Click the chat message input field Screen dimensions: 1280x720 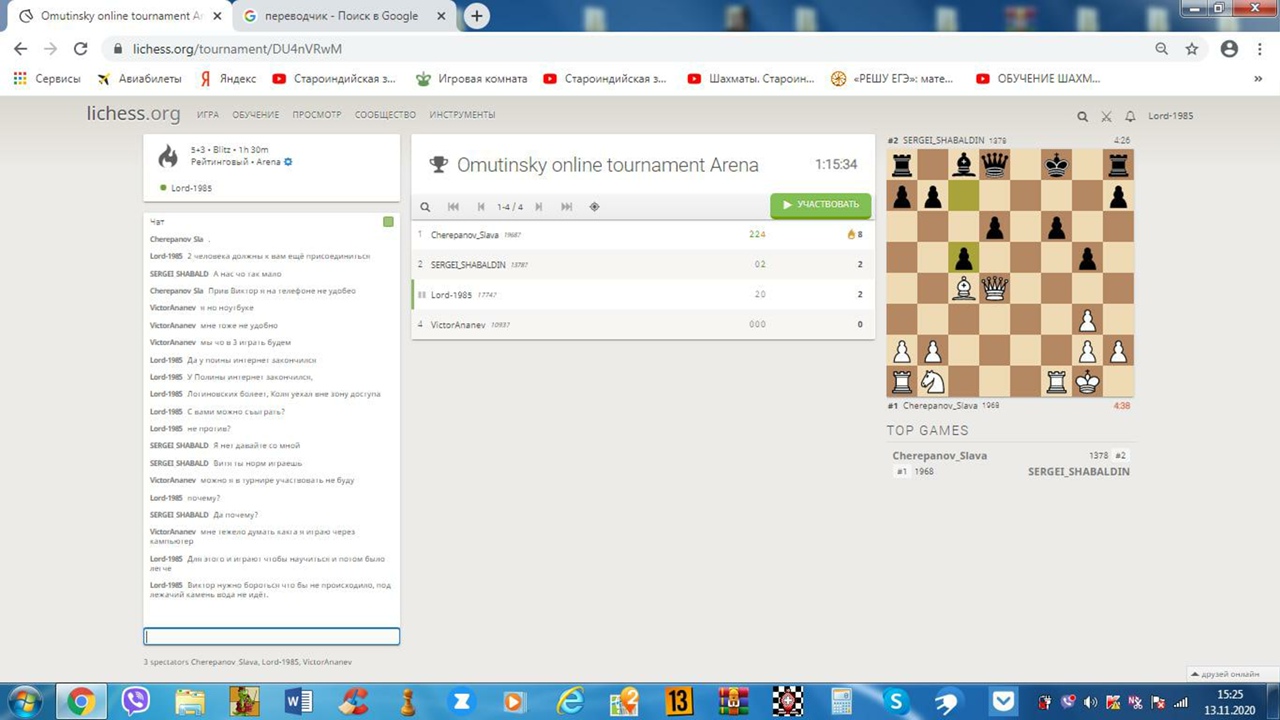pos(271,637)
